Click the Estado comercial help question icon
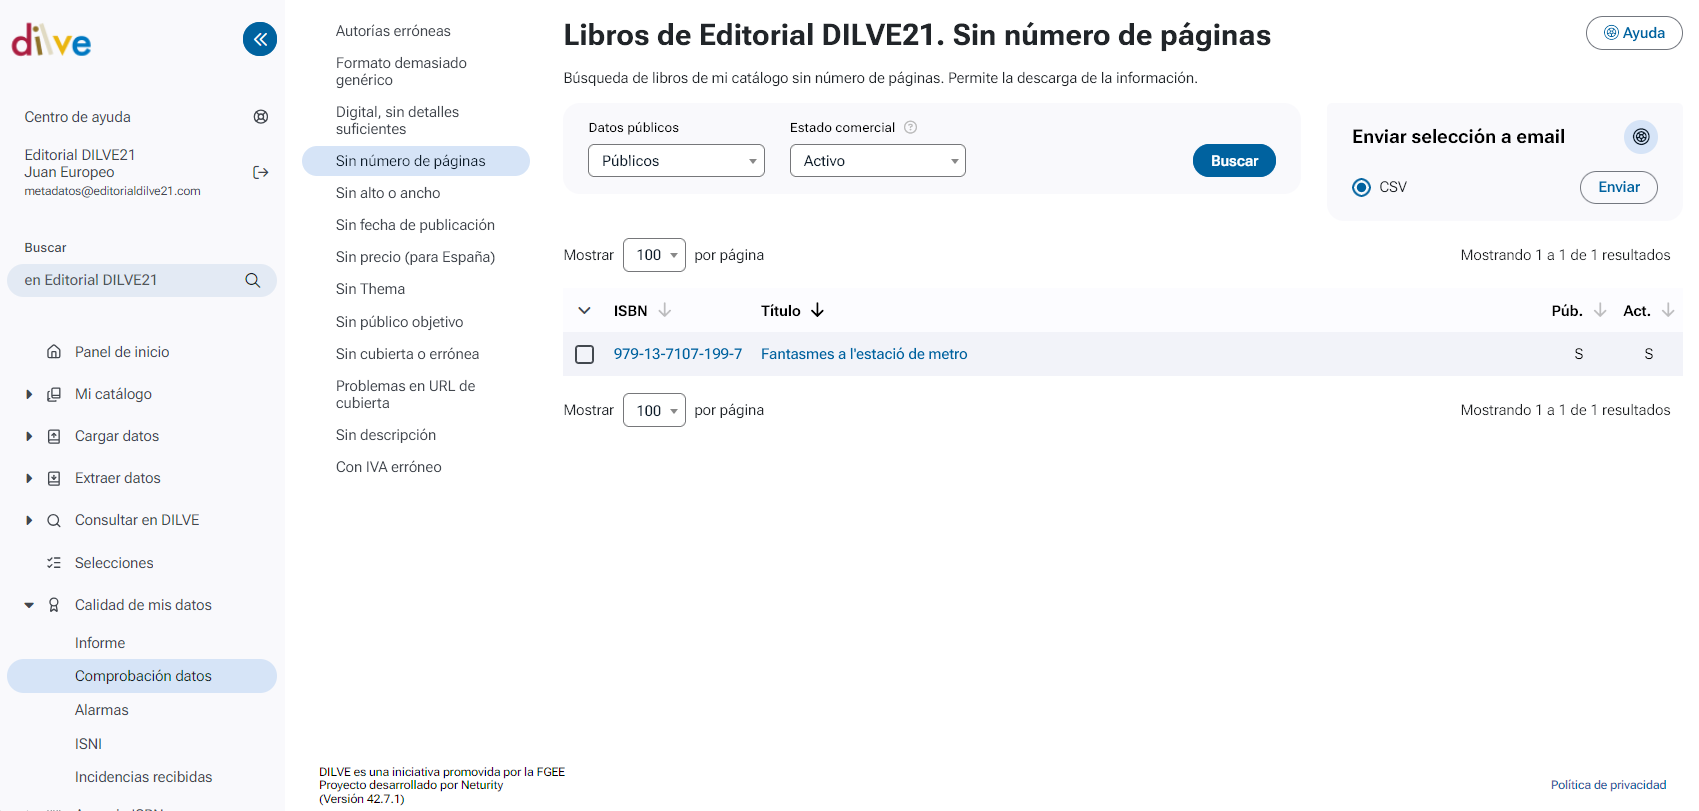This screenshot has height=811, width=1699. 910,127
